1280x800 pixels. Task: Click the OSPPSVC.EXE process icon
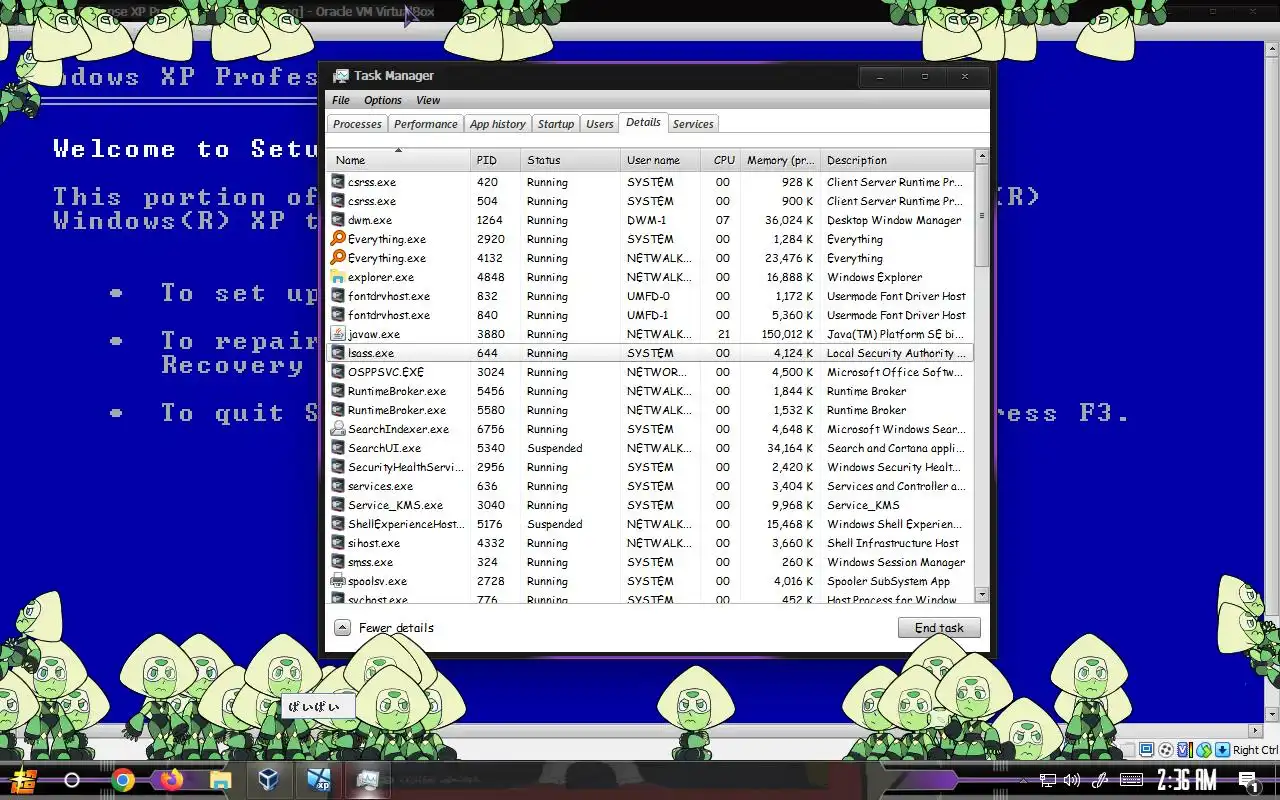(338, 372)
